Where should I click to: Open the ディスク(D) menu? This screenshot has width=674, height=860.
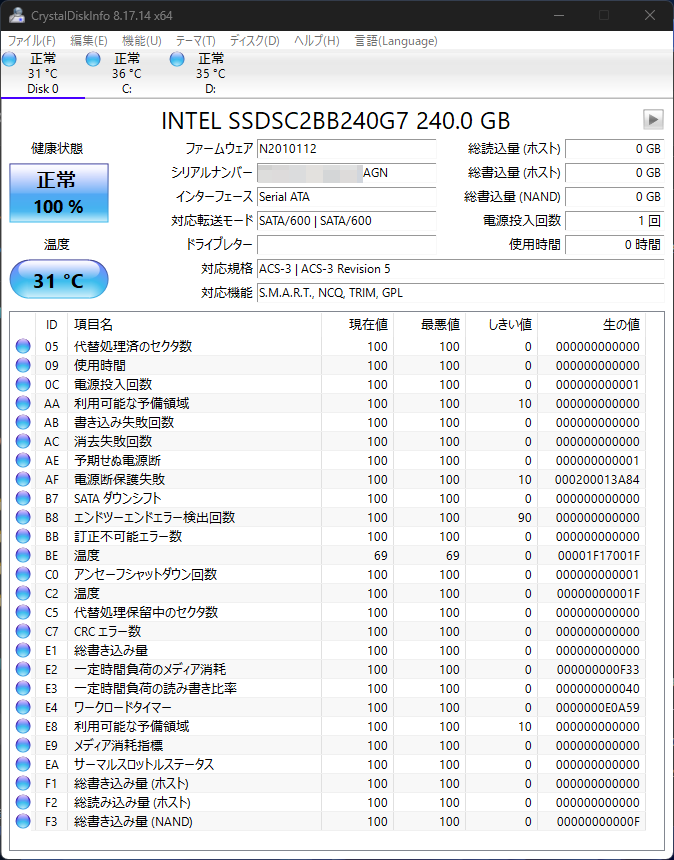(254, 41)
